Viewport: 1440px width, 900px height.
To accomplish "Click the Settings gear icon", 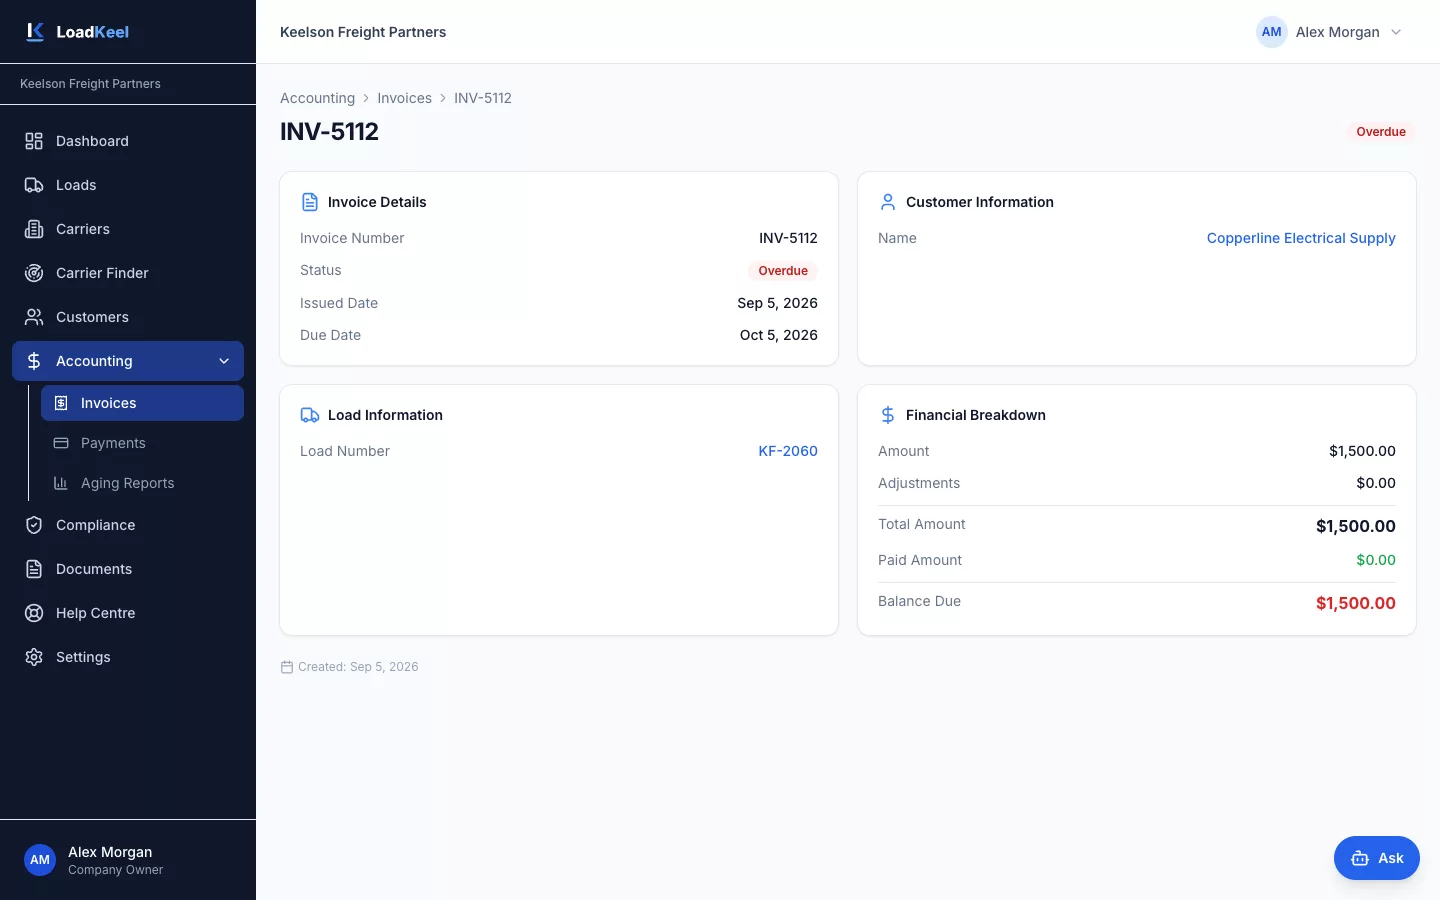I will point(34,657).
